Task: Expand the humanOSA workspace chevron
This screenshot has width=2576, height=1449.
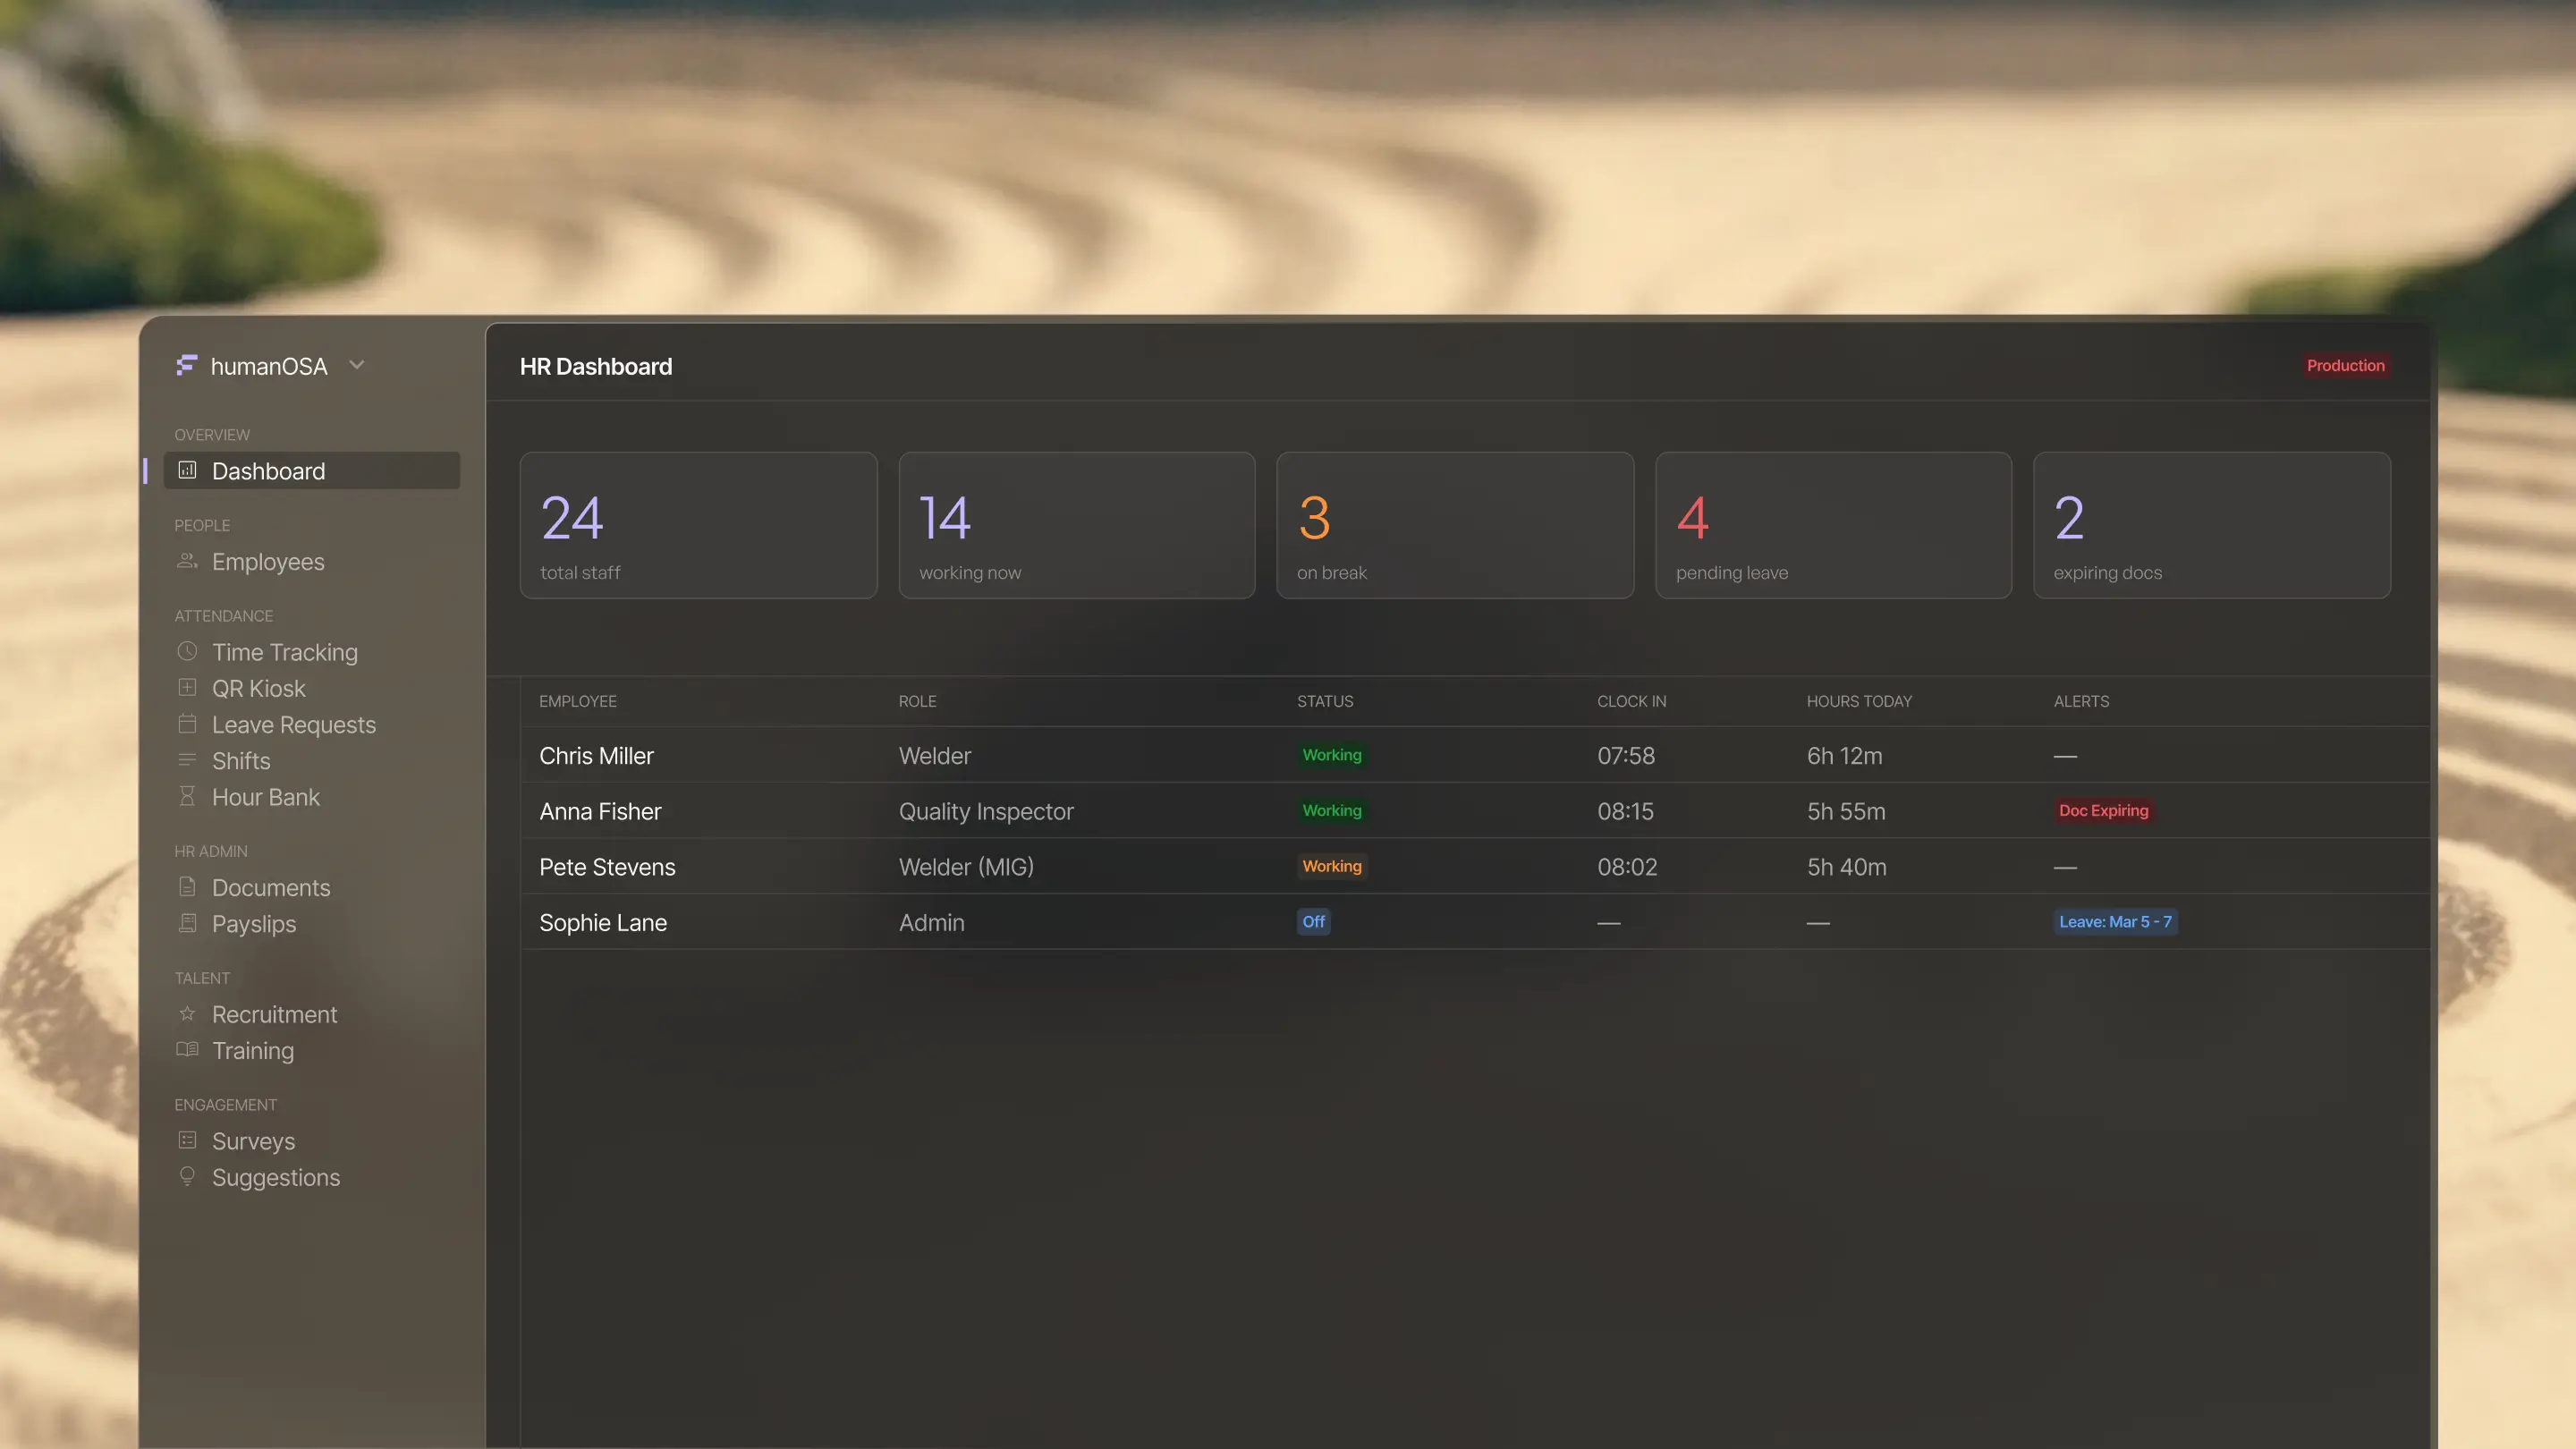Action: coord(357,365)
